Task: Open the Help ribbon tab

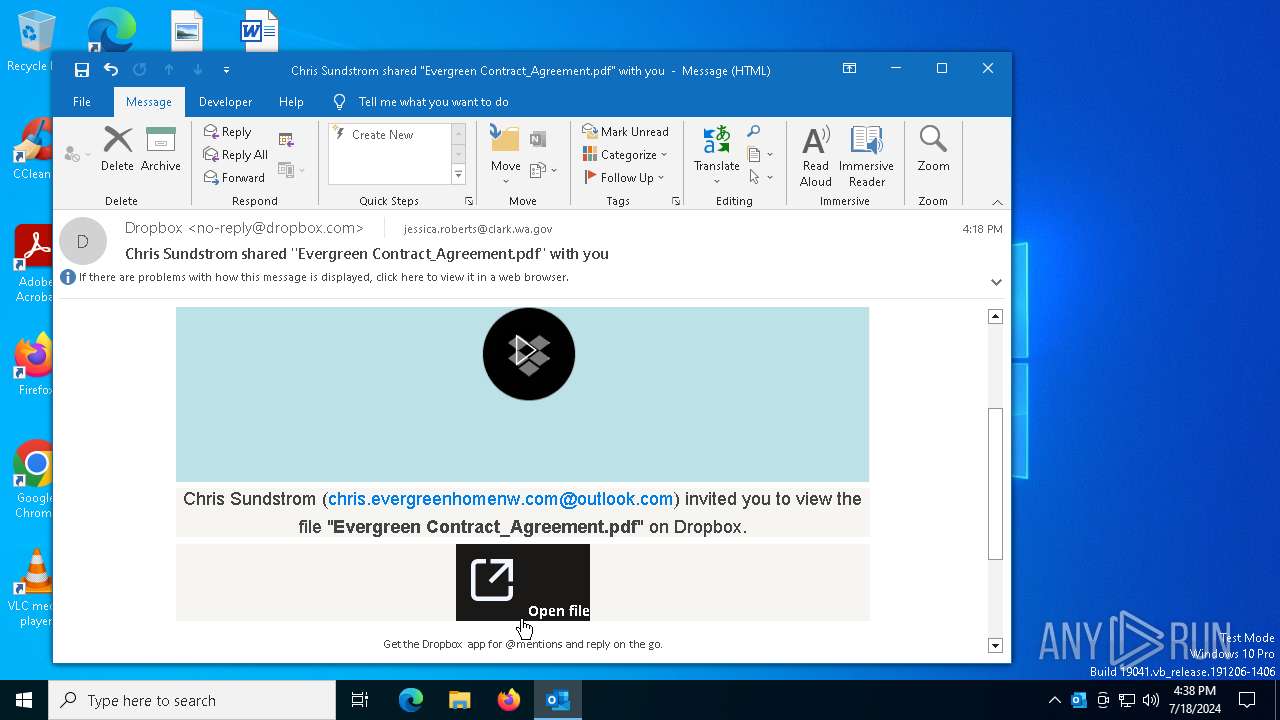Action: click(x=291, y=102)
